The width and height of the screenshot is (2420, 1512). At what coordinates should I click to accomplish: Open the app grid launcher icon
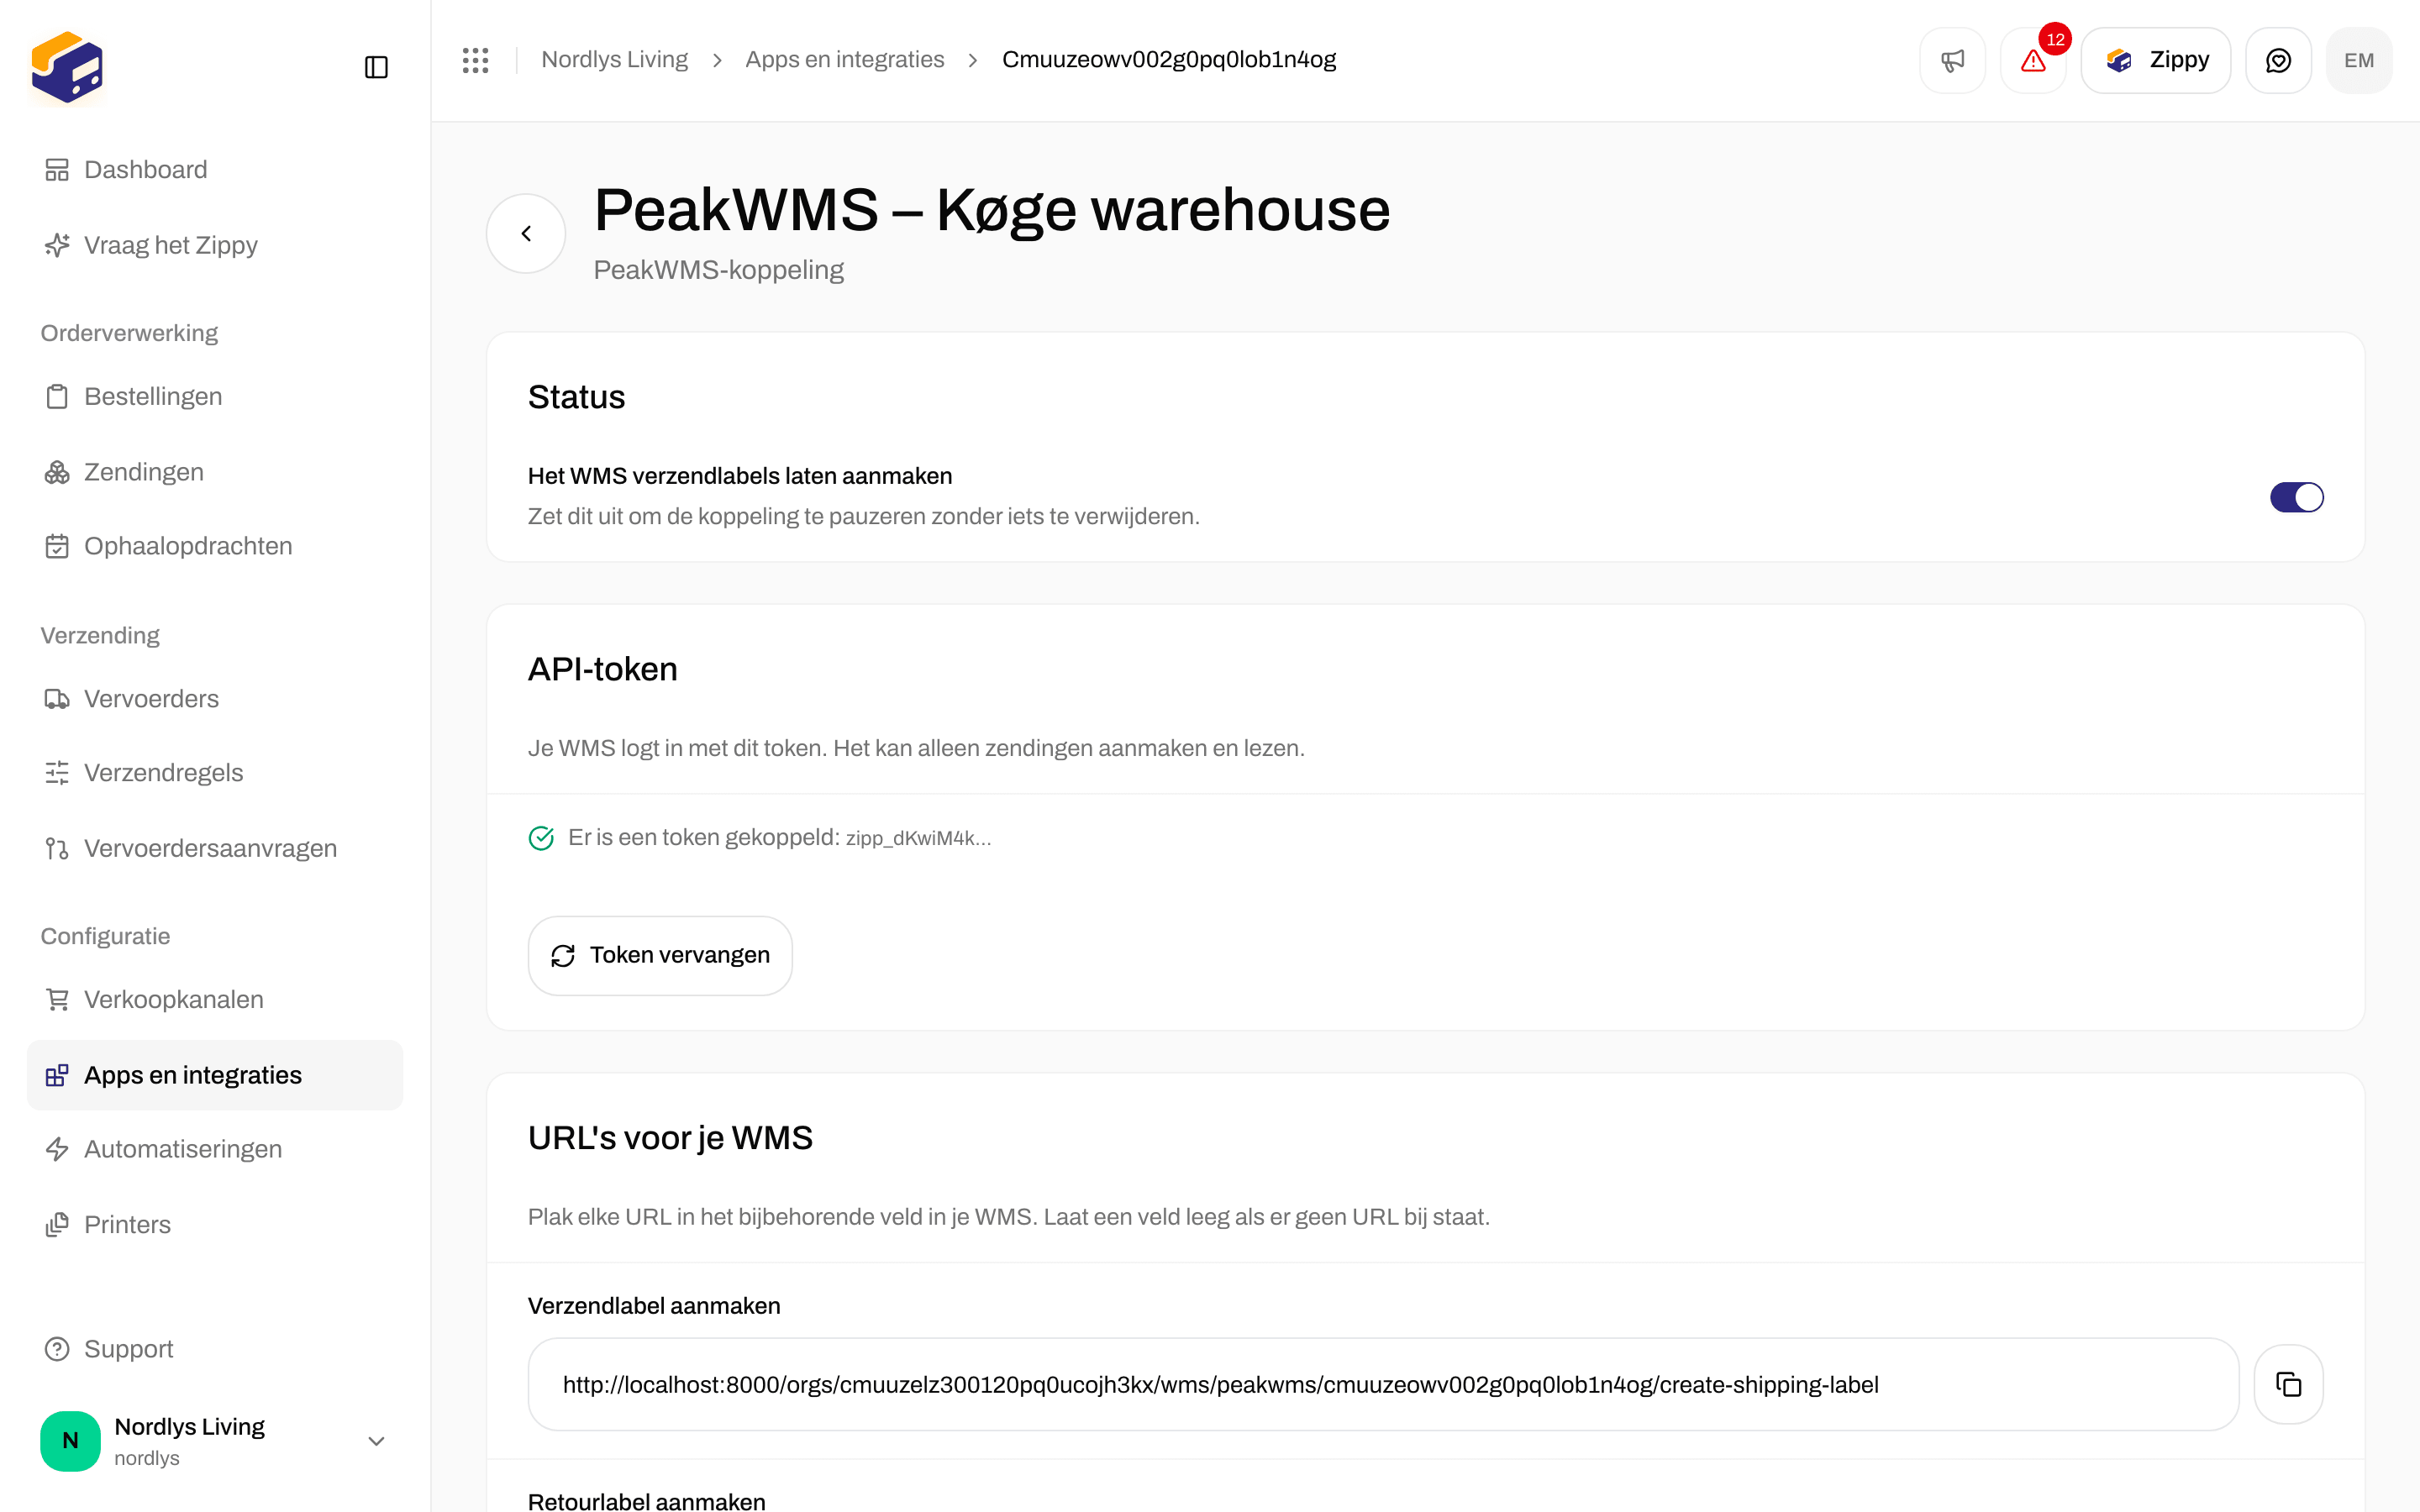click(x=476, y=60)
